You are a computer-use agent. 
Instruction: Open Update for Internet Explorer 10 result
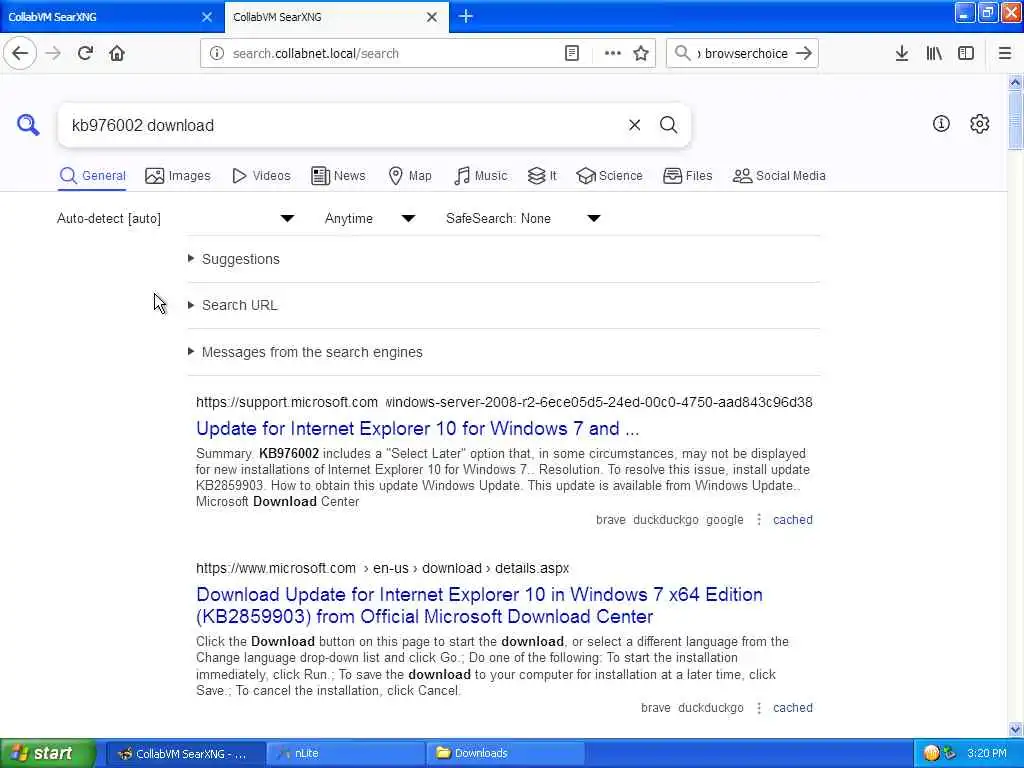click(417, 428)
